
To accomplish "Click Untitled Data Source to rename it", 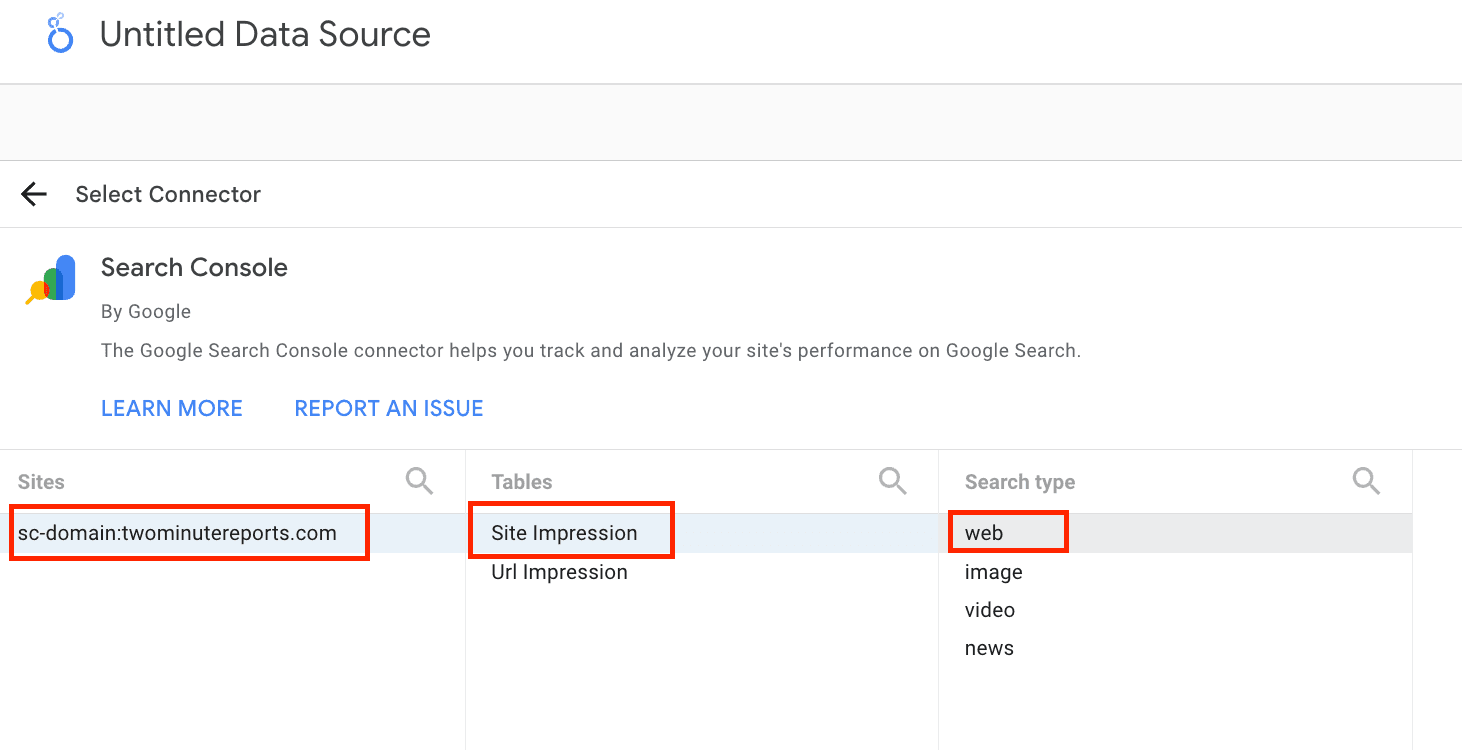I will click(264, 33).
